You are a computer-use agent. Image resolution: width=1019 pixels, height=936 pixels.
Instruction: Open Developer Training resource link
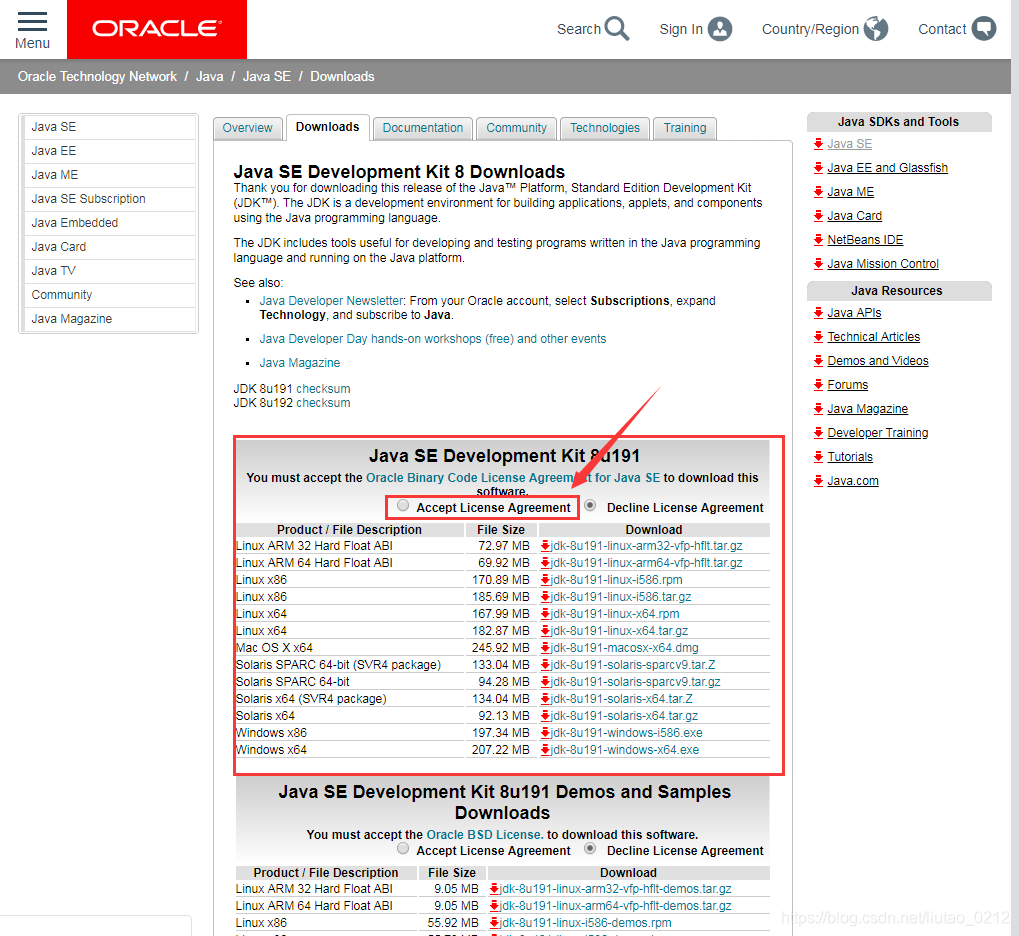(878, 433)
